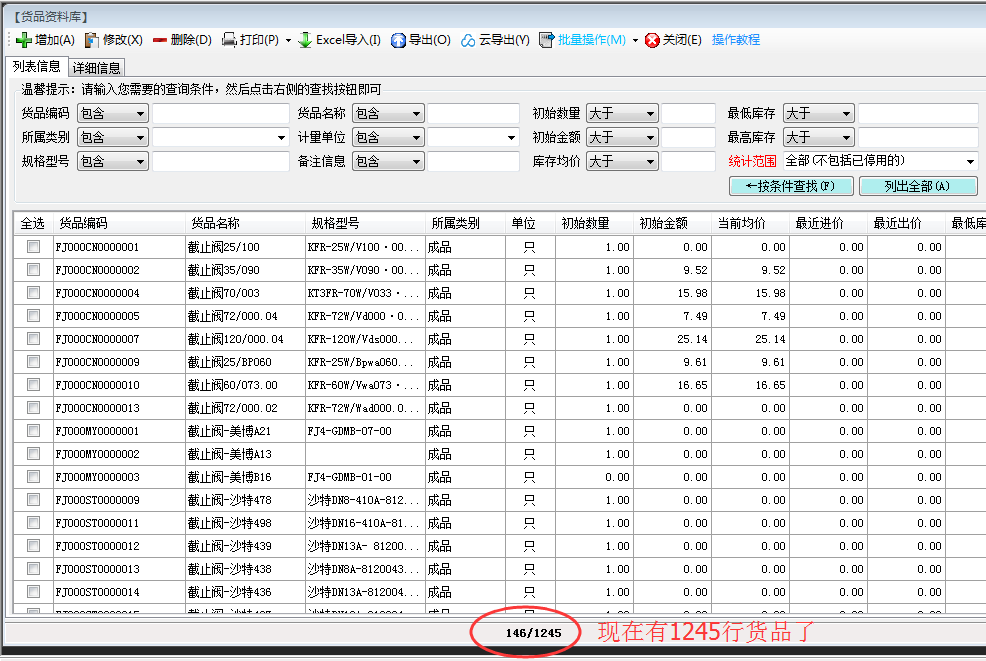Click the 云导出(Y) cloud icon
The image size is (986, 661).
click(468, 40)
